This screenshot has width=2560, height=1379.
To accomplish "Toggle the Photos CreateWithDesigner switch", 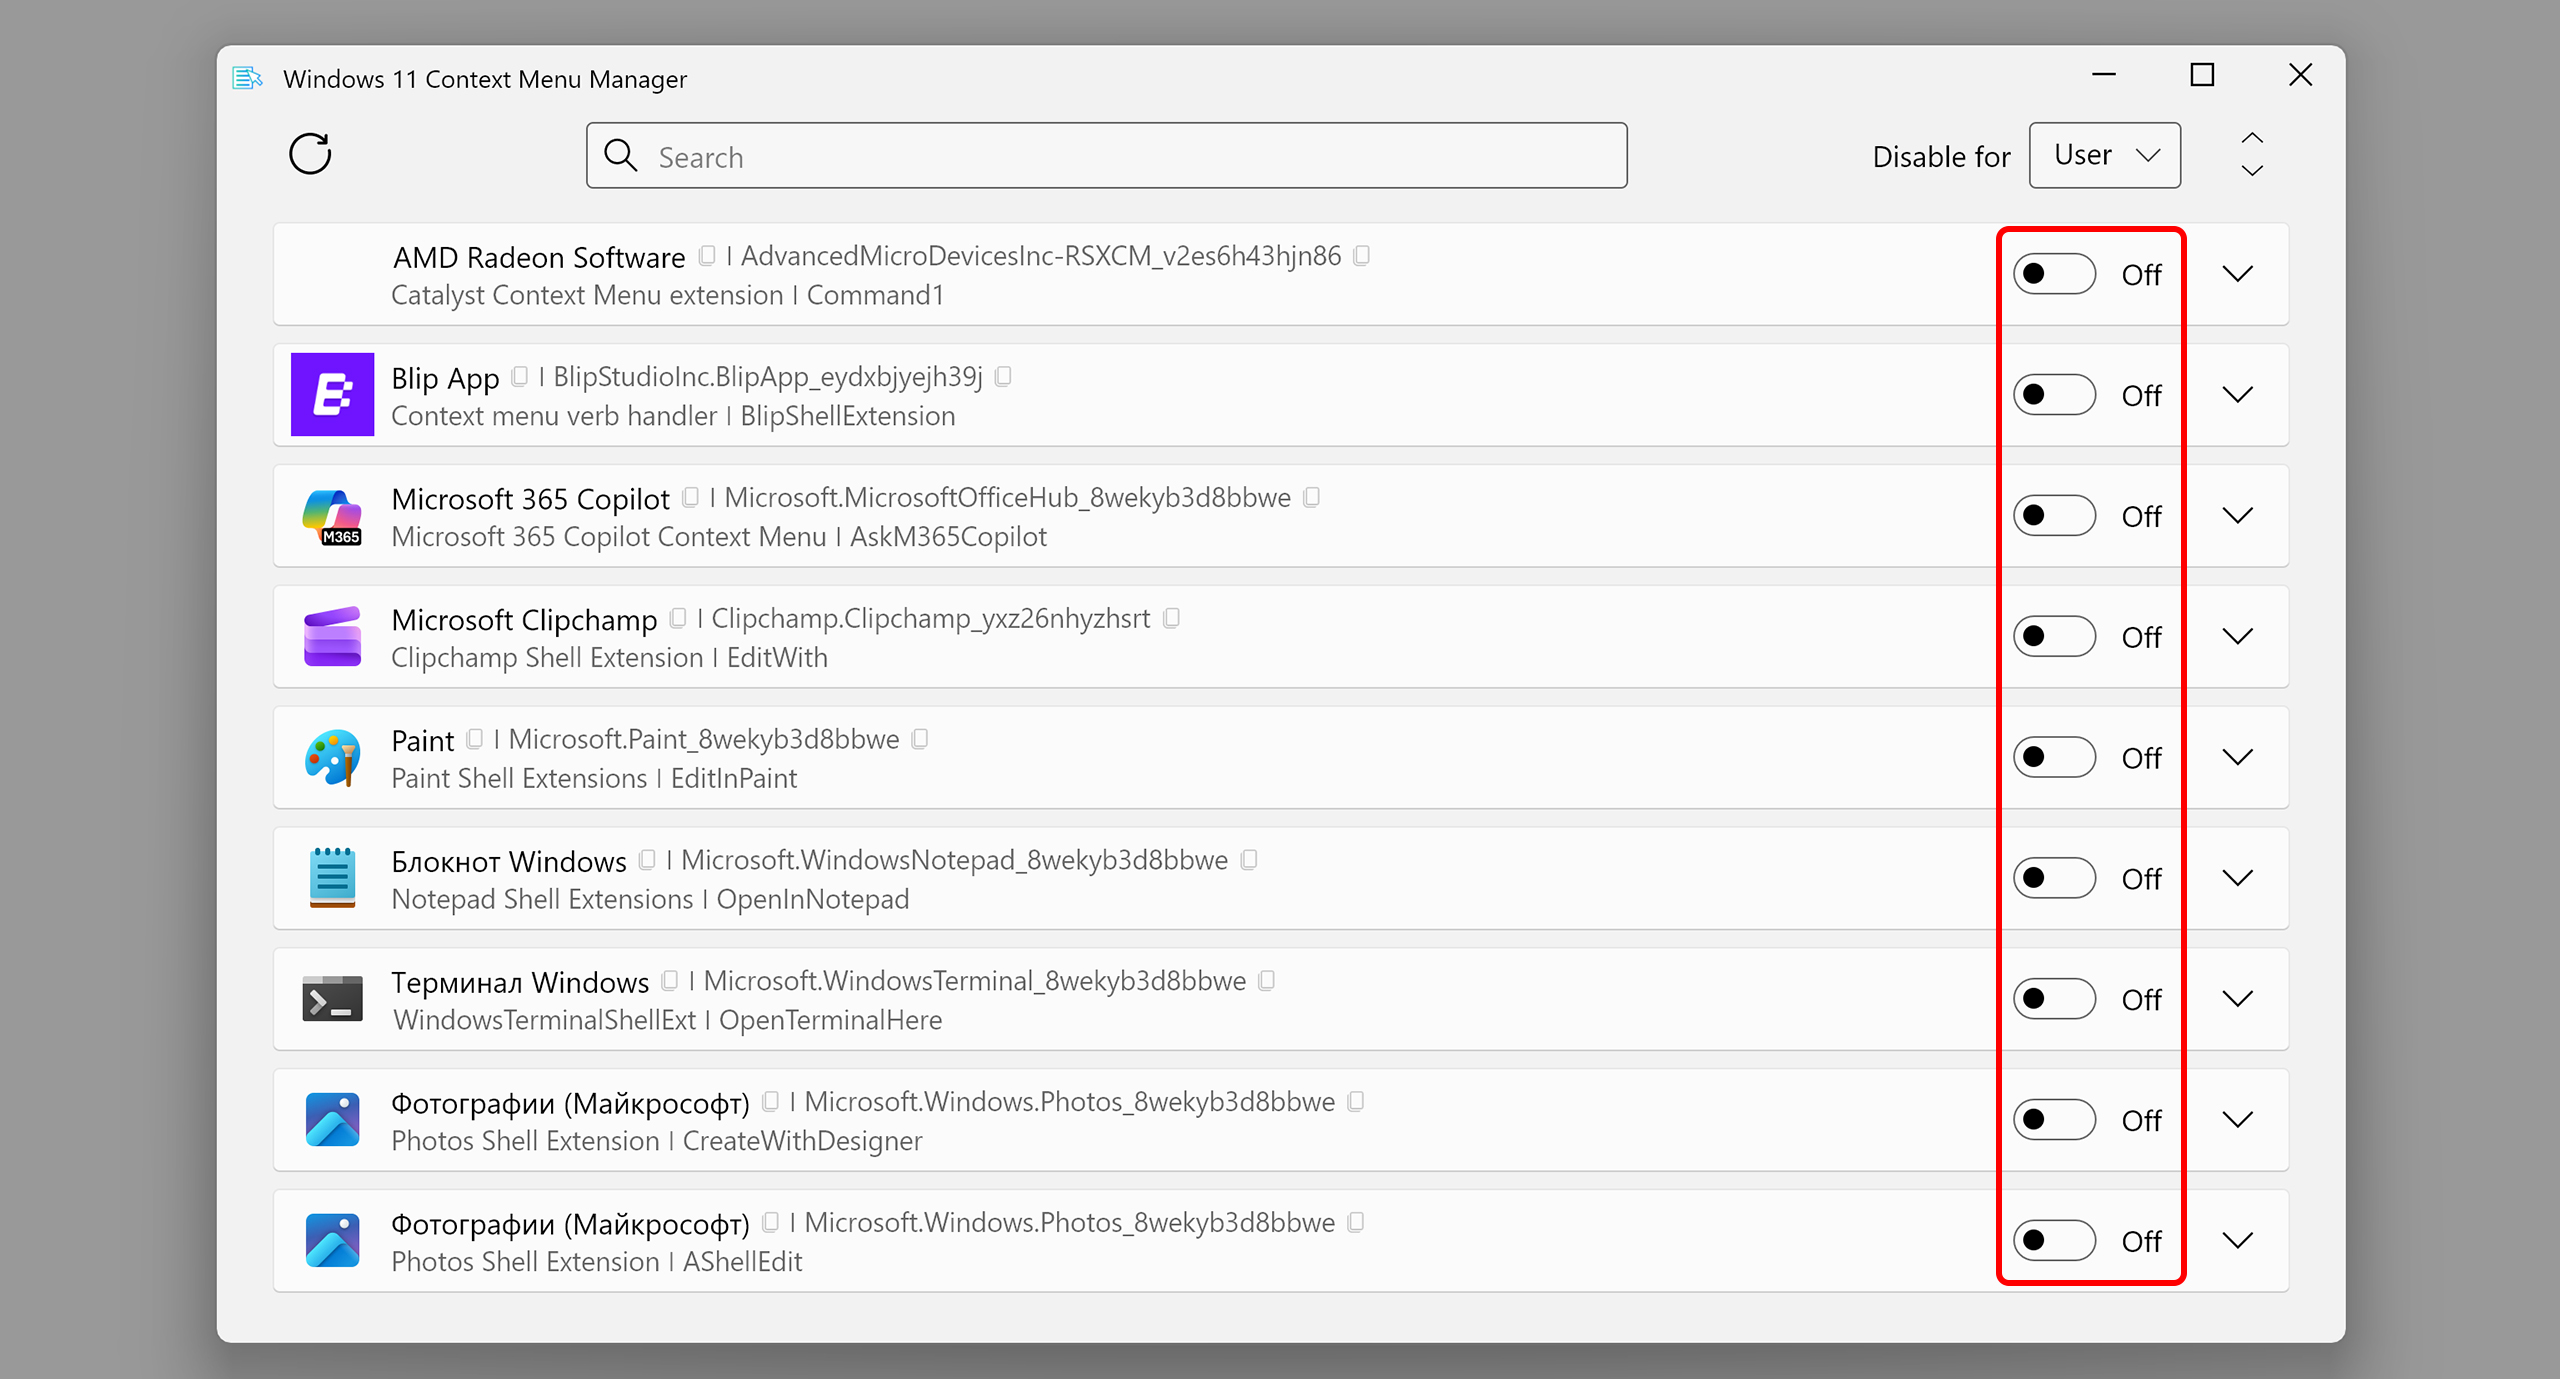I will (x=2054, y=1120).
